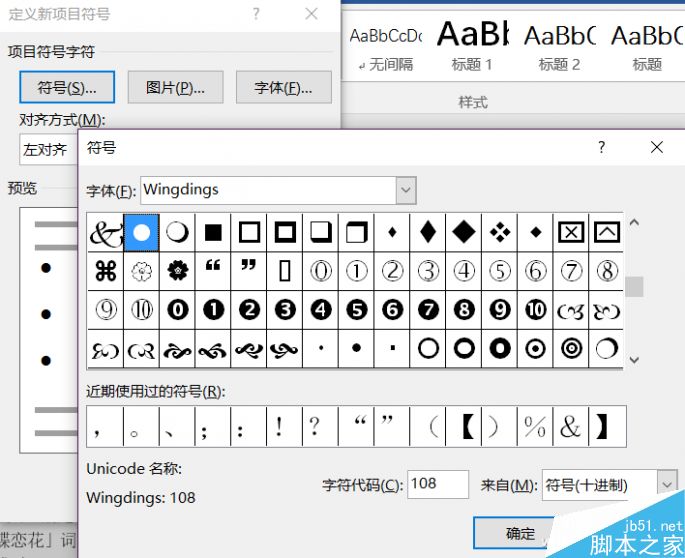685x558 pixels.
Task: Choose the exclamation mark from recent symbols
Action: [279, 427]
